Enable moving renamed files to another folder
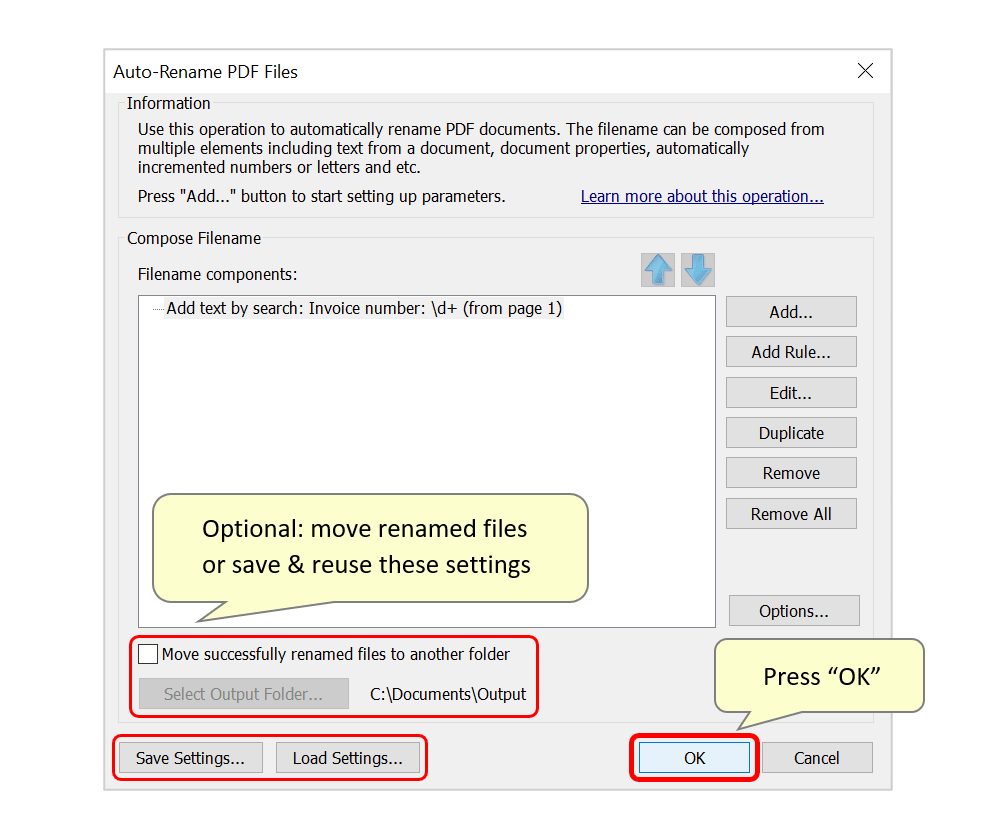Image resolution: width=1001 pixels, height=828 pixels. pos(148,654)
